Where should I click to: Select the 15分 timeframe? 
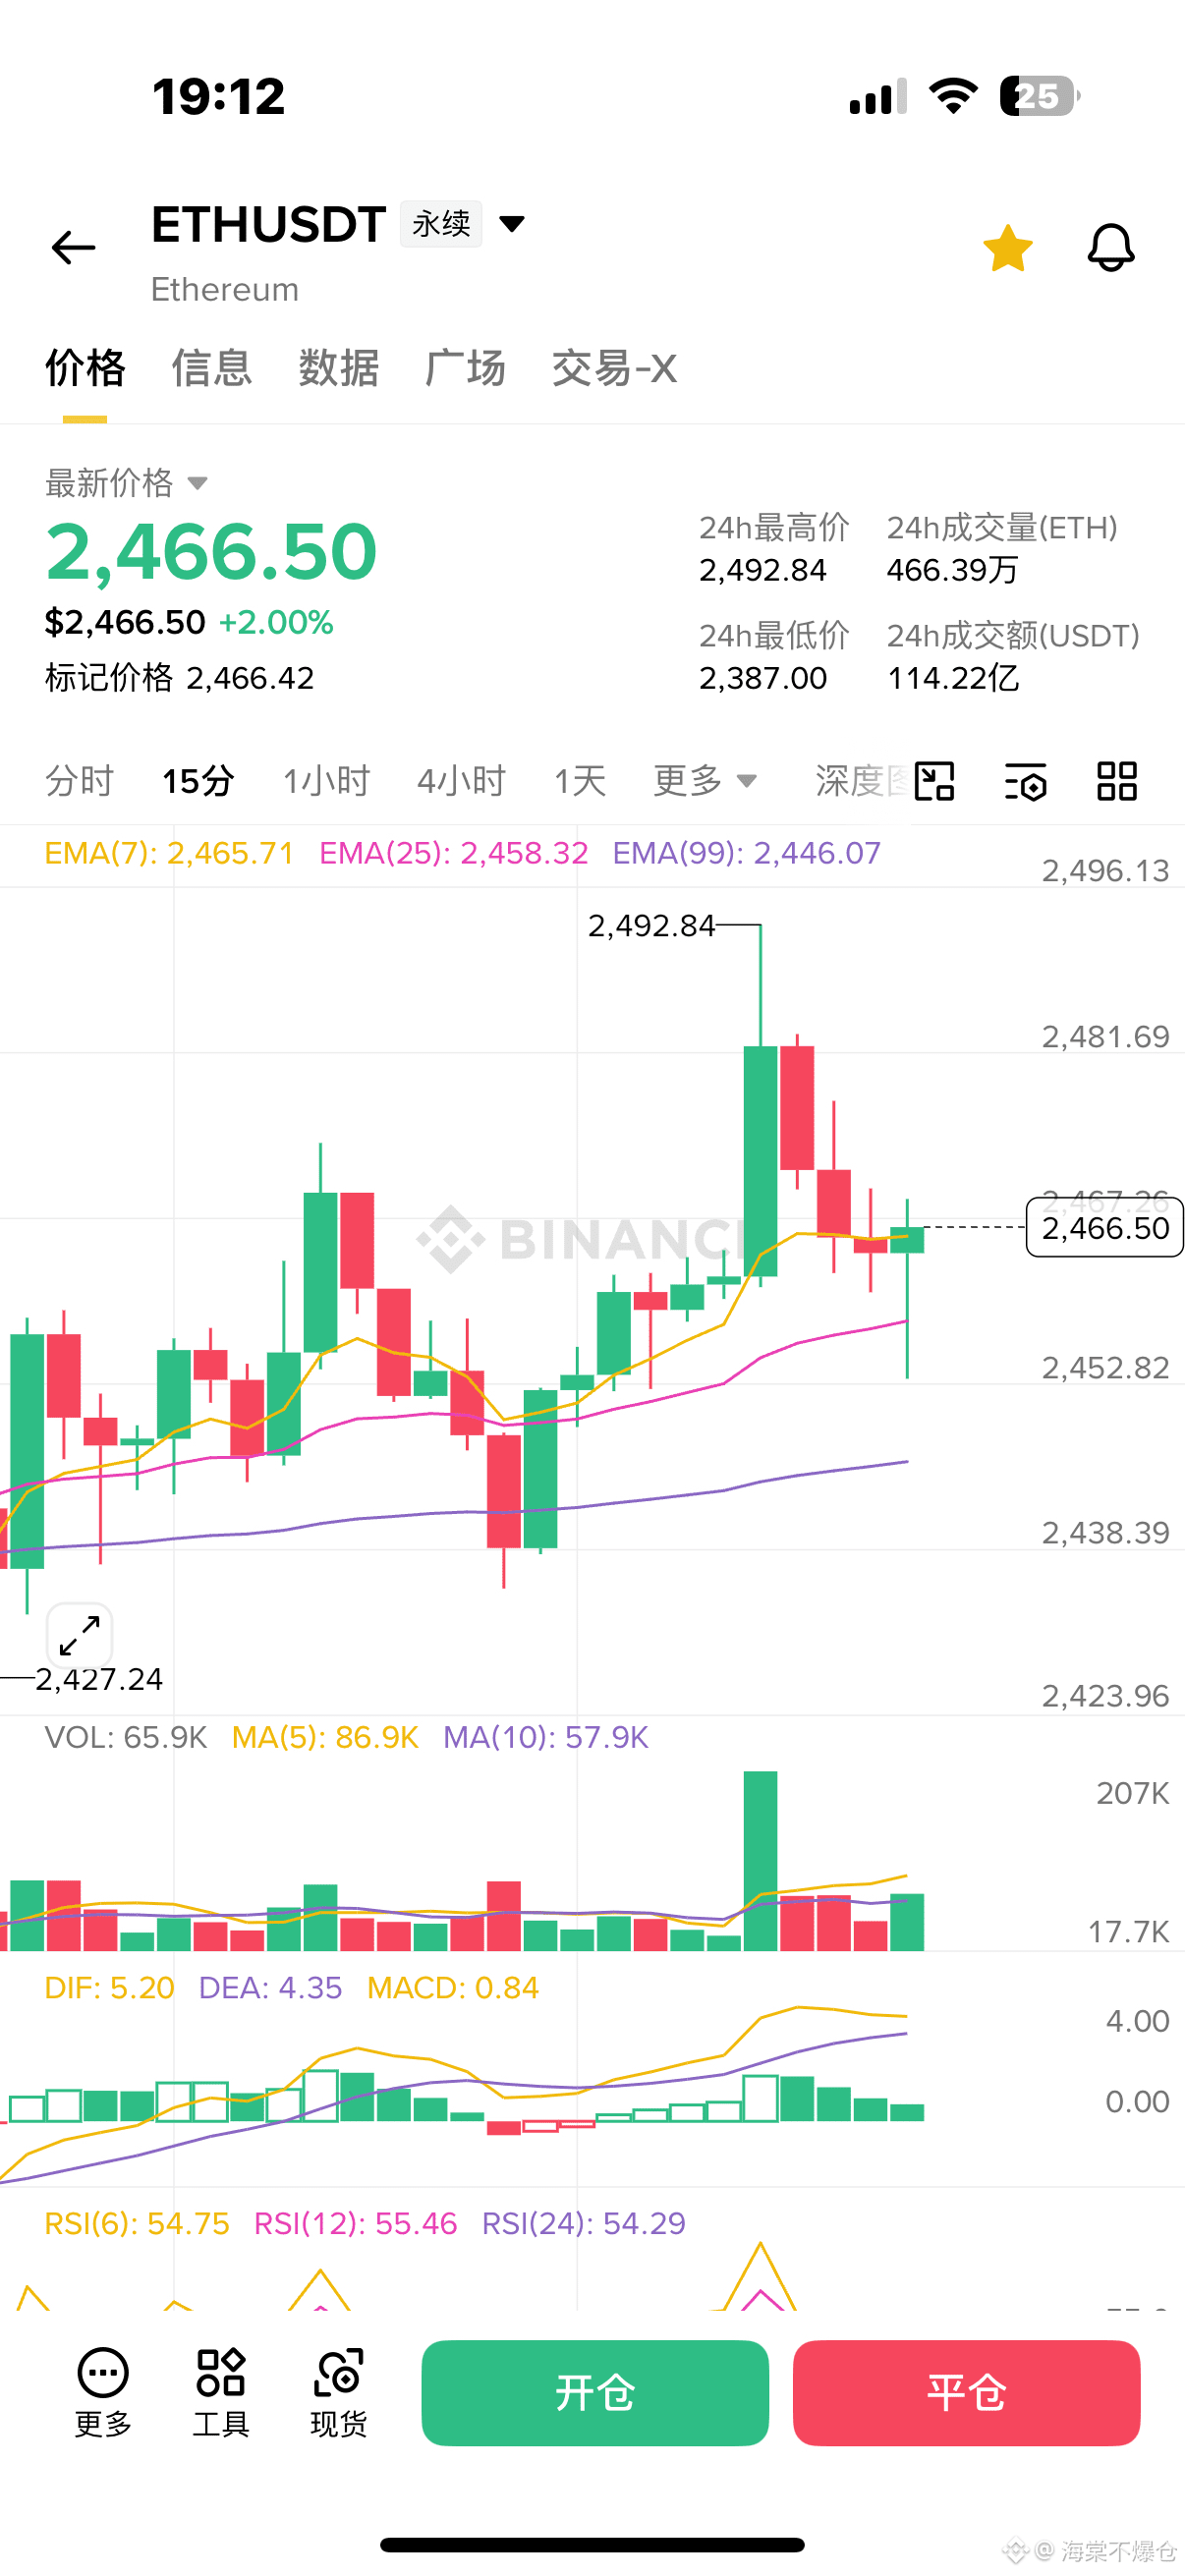pos(198,781)
